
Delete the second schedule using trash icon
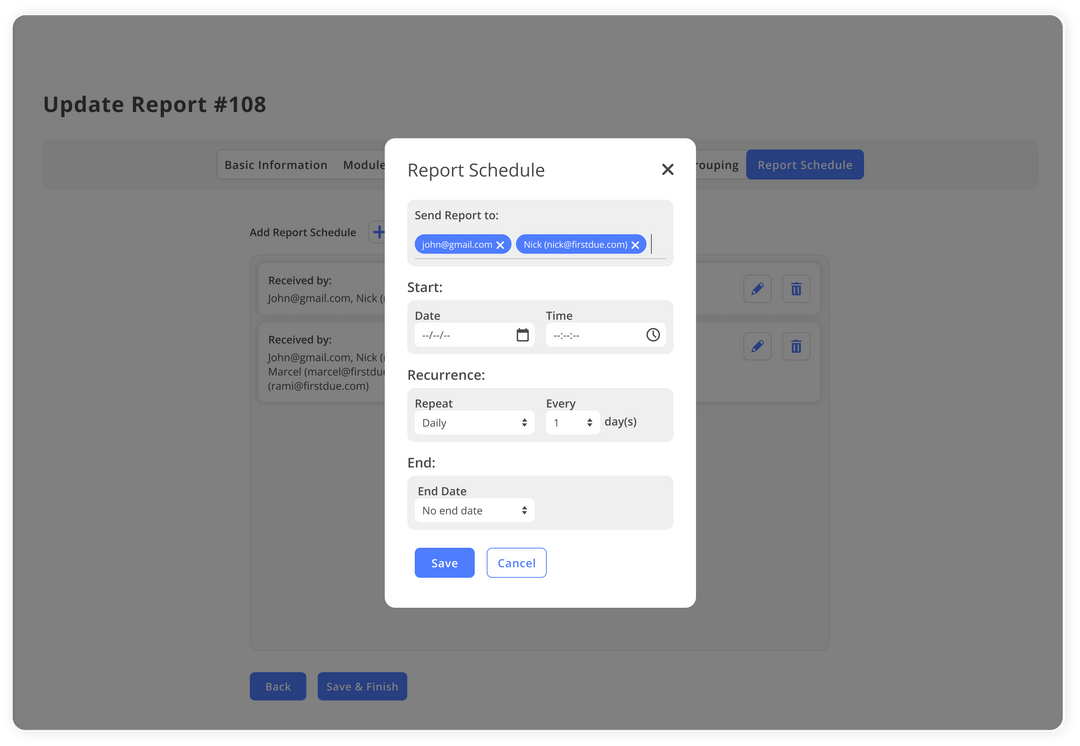[x=796, y=345]
